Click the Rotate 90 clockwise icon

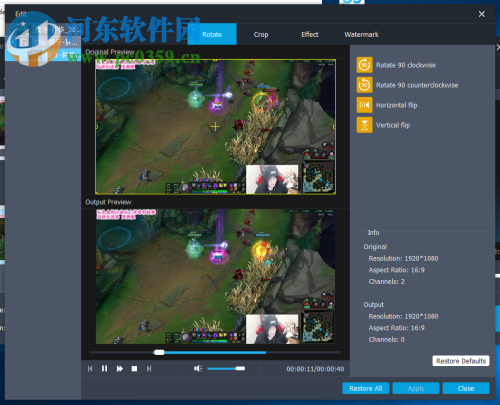tap(364, 65)
